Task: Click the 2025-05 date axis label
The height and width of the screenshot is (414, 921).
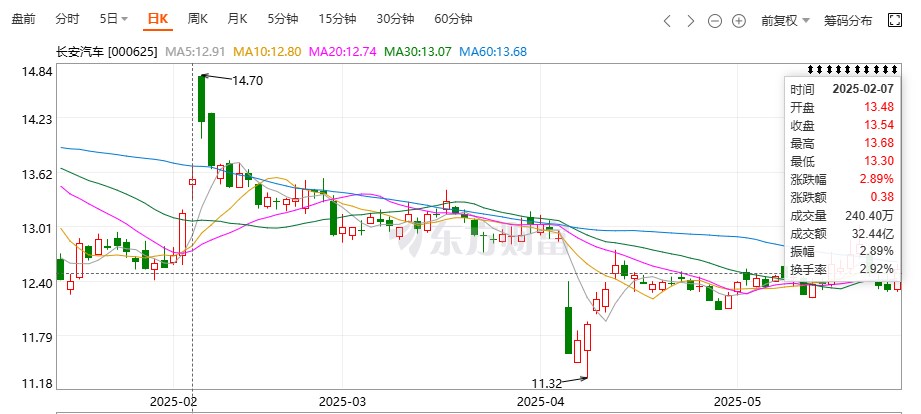Action: point(736,402)
